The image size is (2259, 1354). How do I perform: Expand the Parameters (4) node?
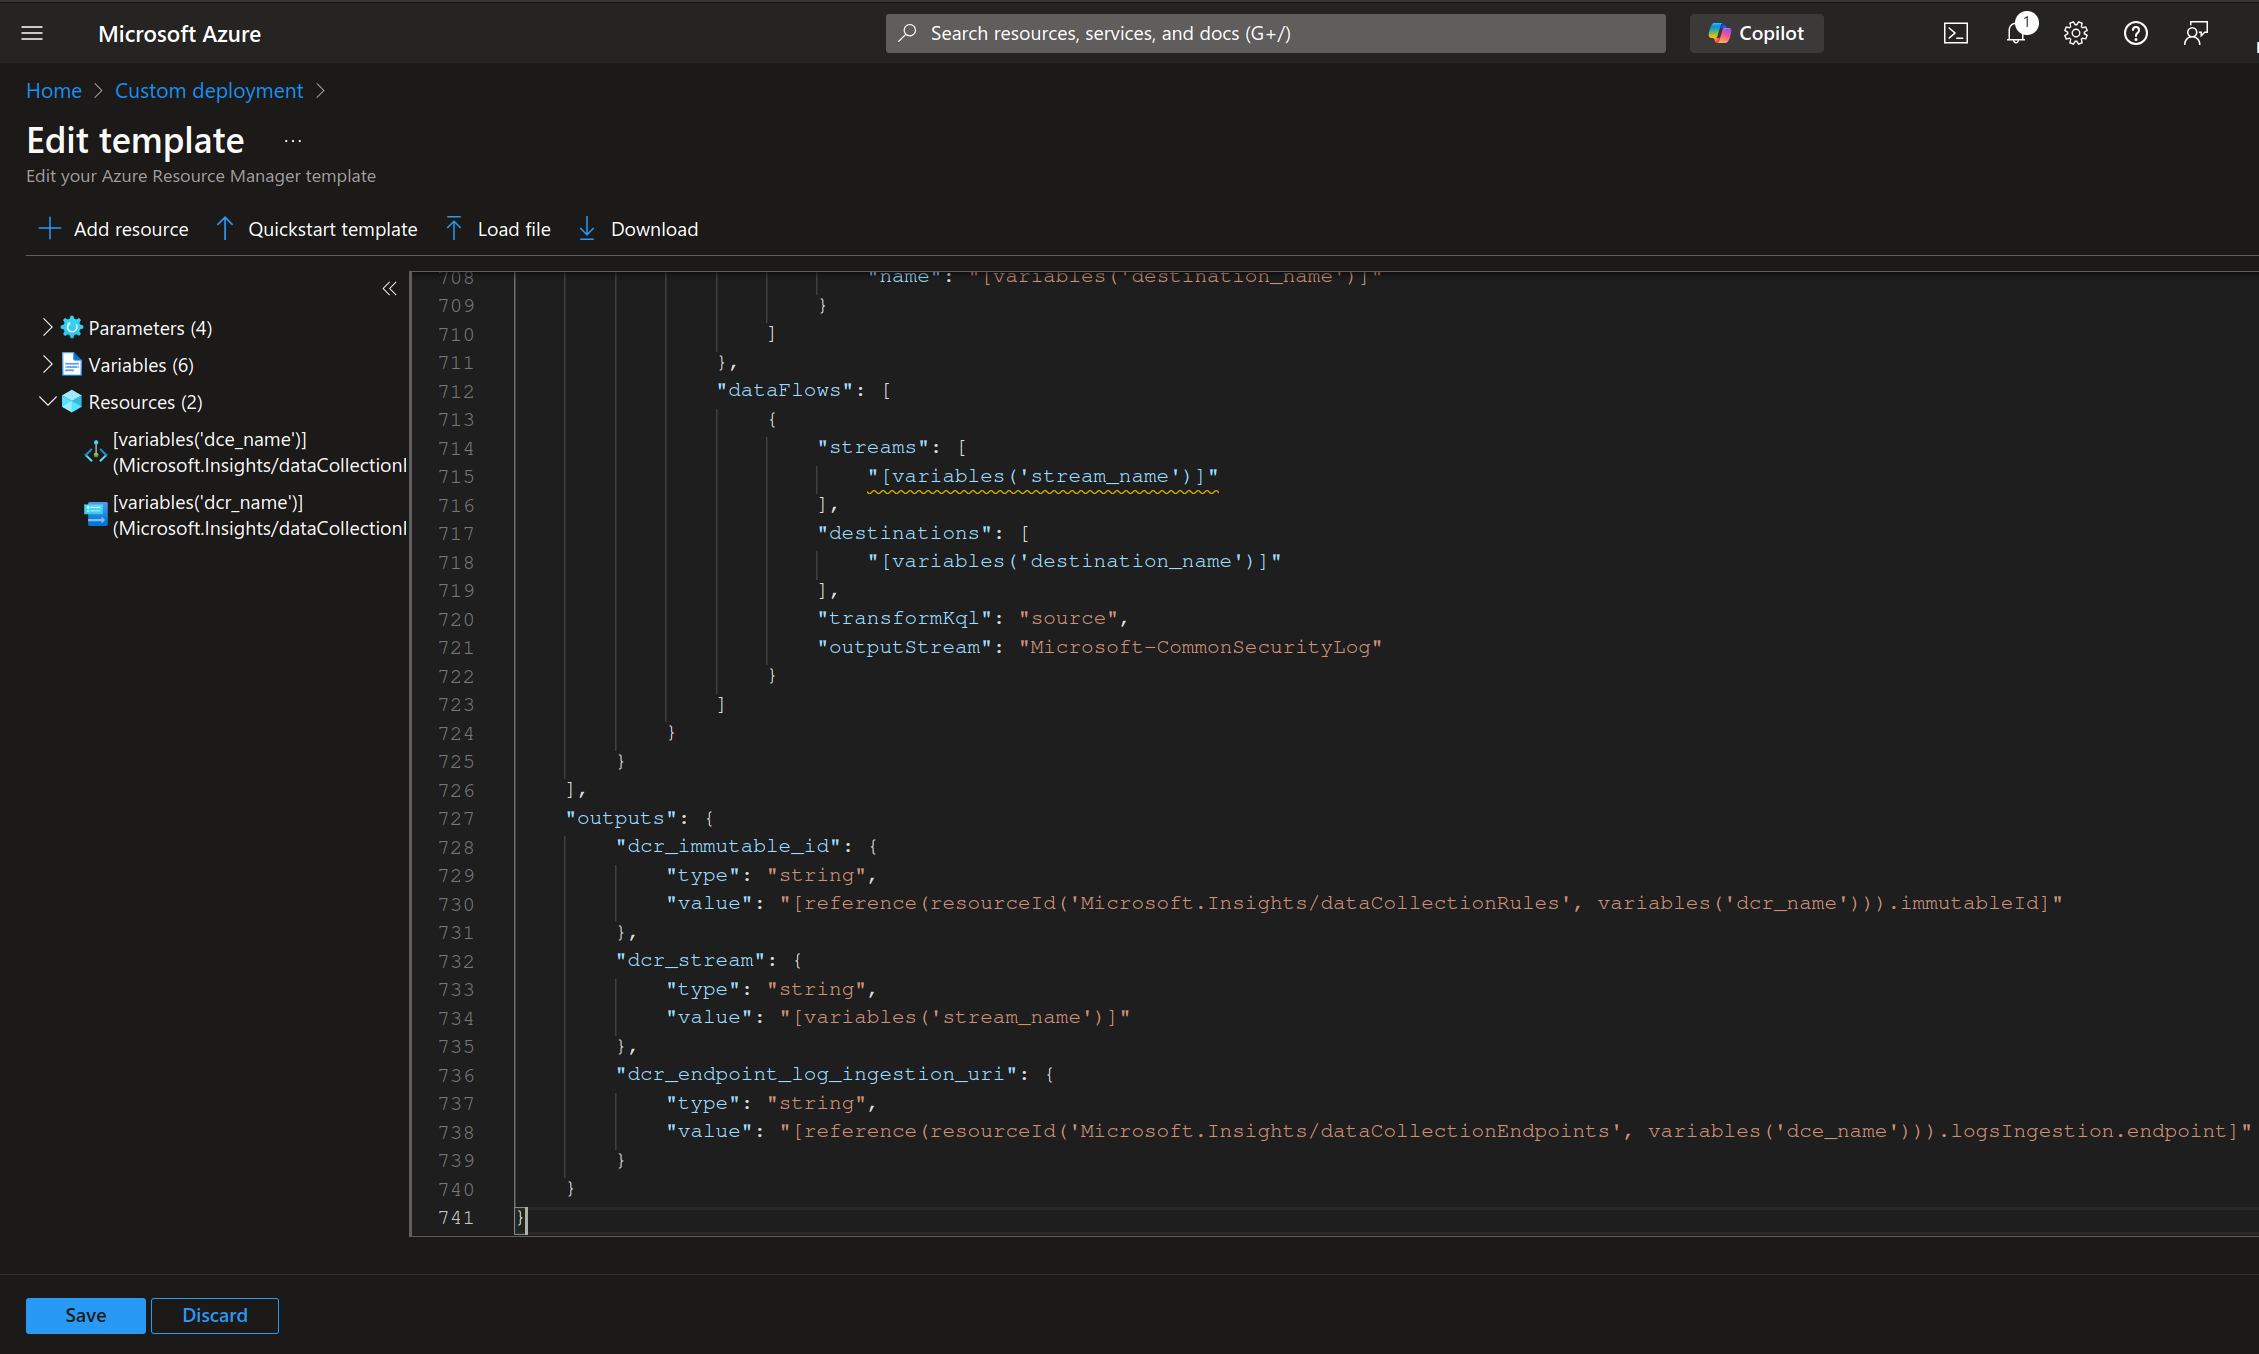click(x=46, y=327)
